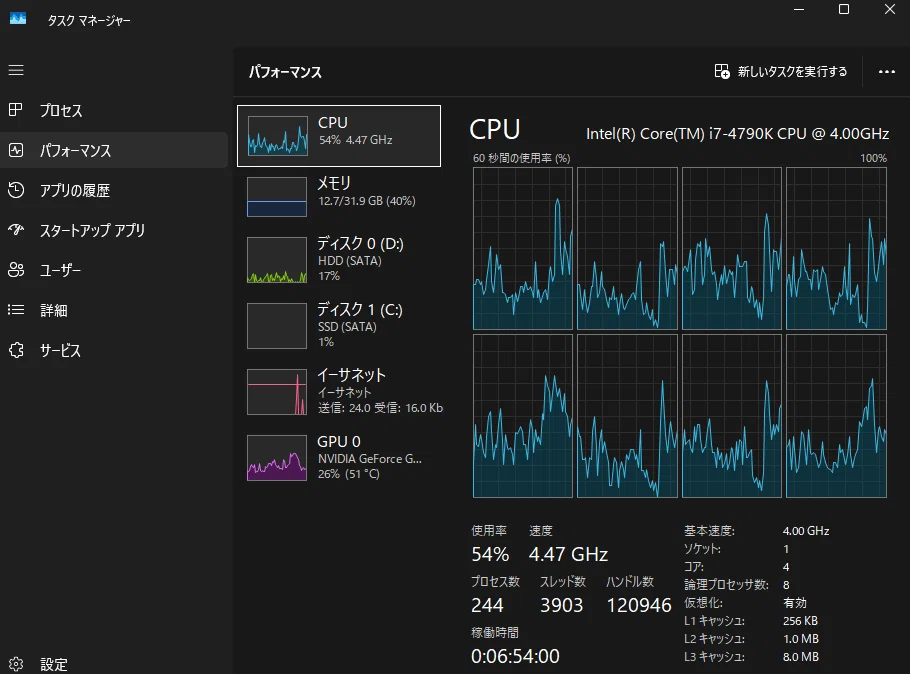
Task: Click the L2 キャッシュ value 1.0 MB
Action: 801,639
